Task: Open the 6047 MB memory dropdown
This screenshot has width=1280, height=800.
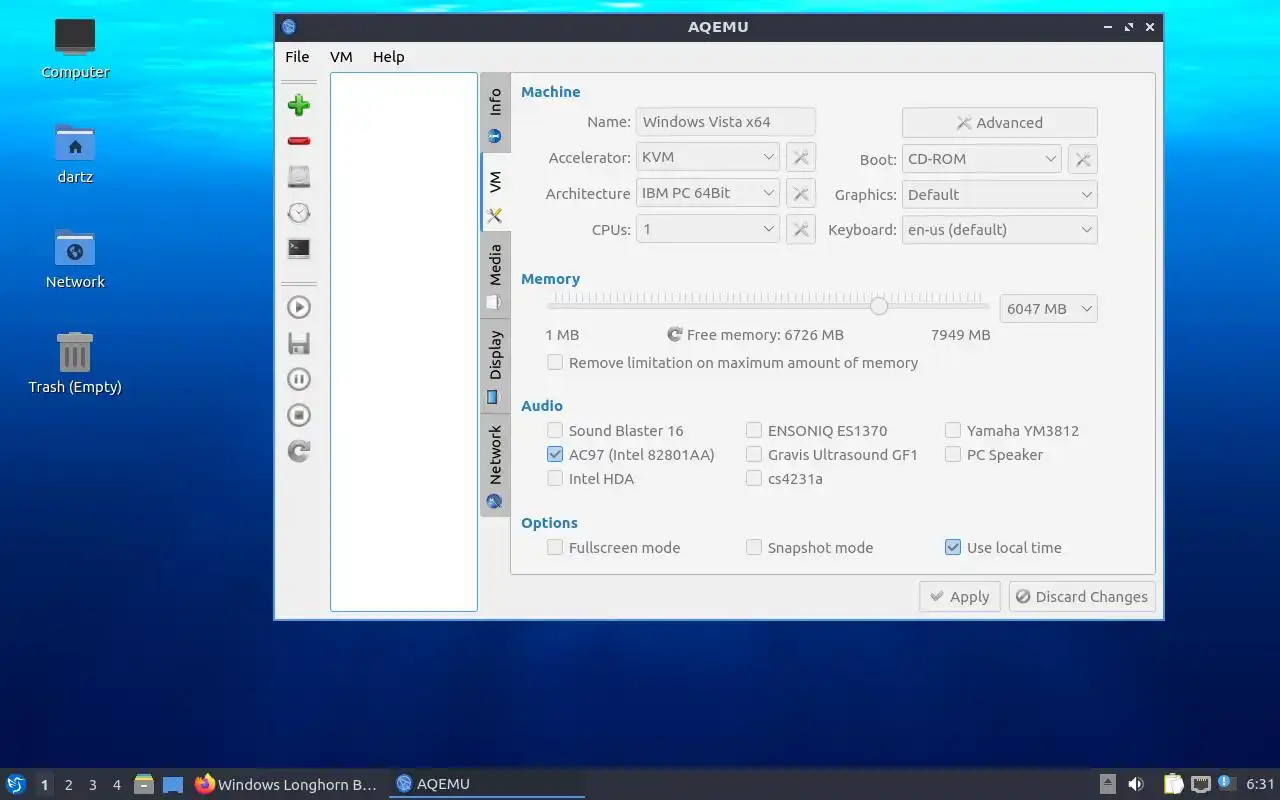Action: [x=1048, y=309]
